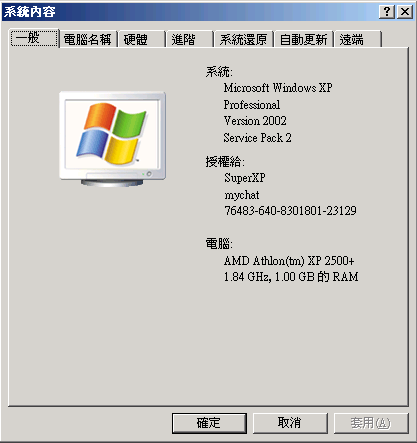Screen dimensions: 417x443
Task: Go to the 遠端 tab
Action: coord(358,40)
